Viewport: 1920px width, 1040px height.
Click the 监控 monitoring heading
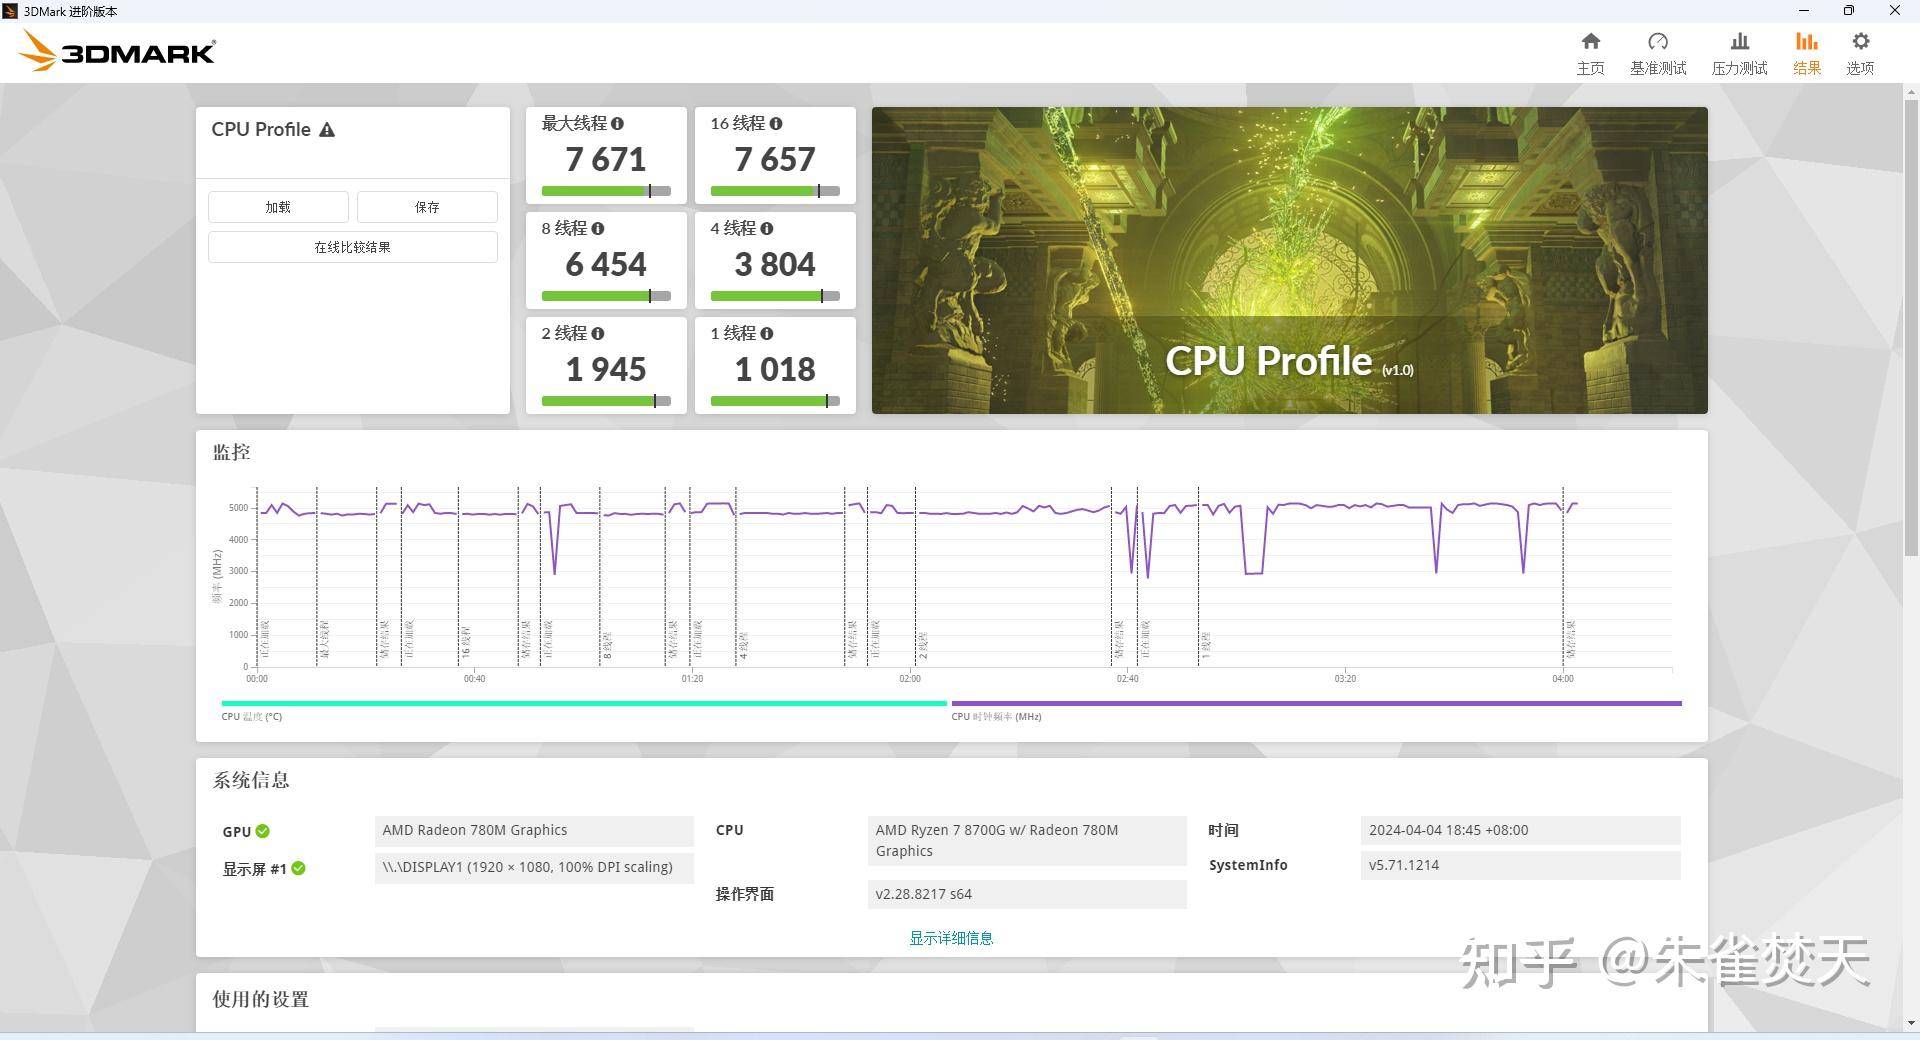pos(231,452)
